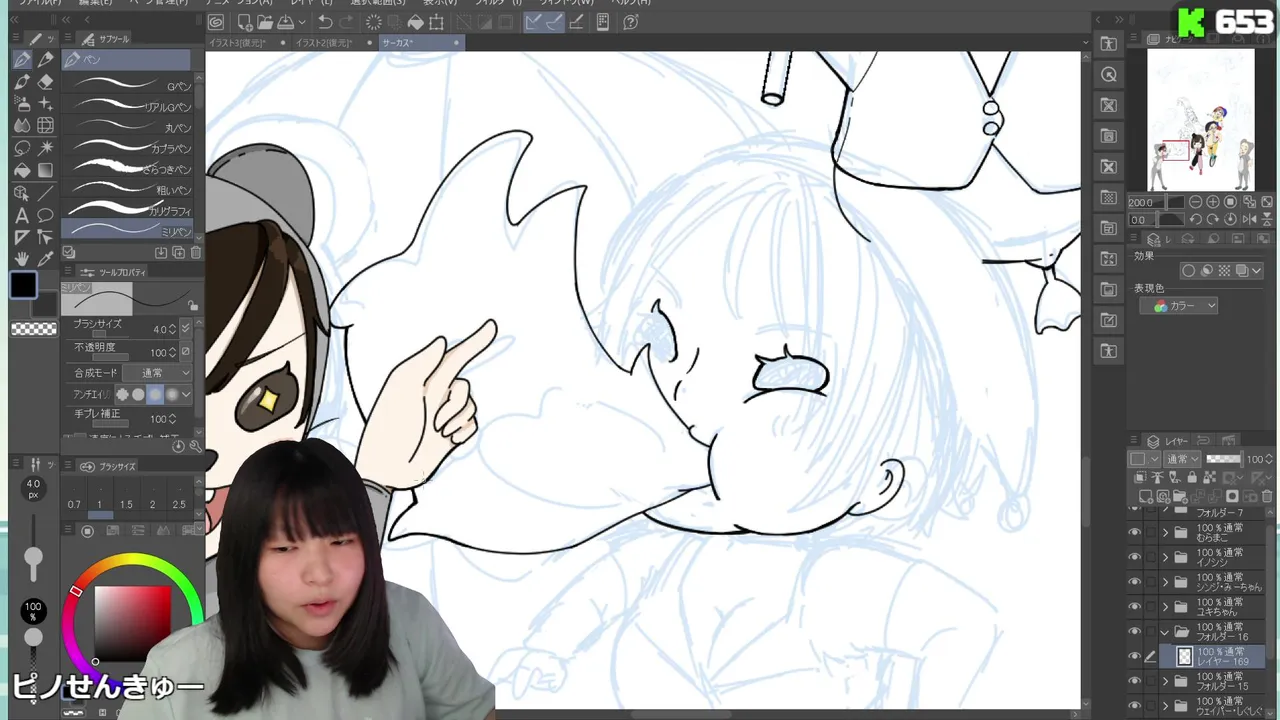Viewport: 1280px width, 720px height.
Task: Tick the checkbox beside イノシシ layer
Action: [x=1150, y=557]
